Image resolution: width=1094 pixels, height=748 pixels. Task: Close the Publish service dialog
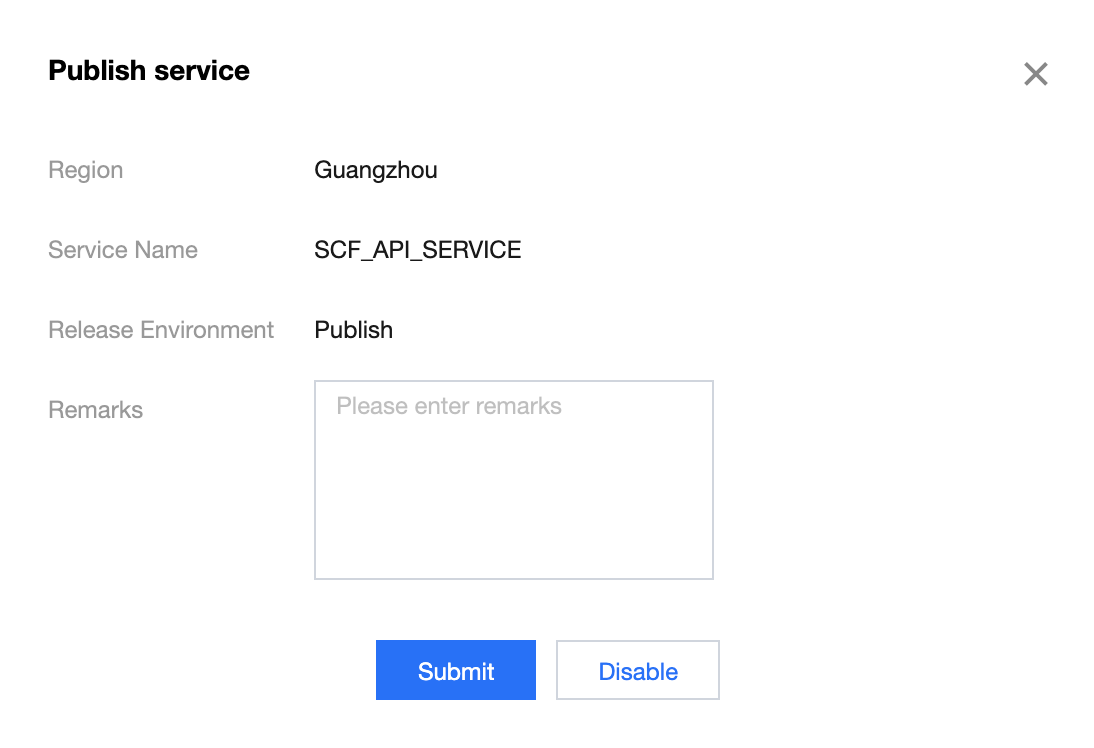1035,74
